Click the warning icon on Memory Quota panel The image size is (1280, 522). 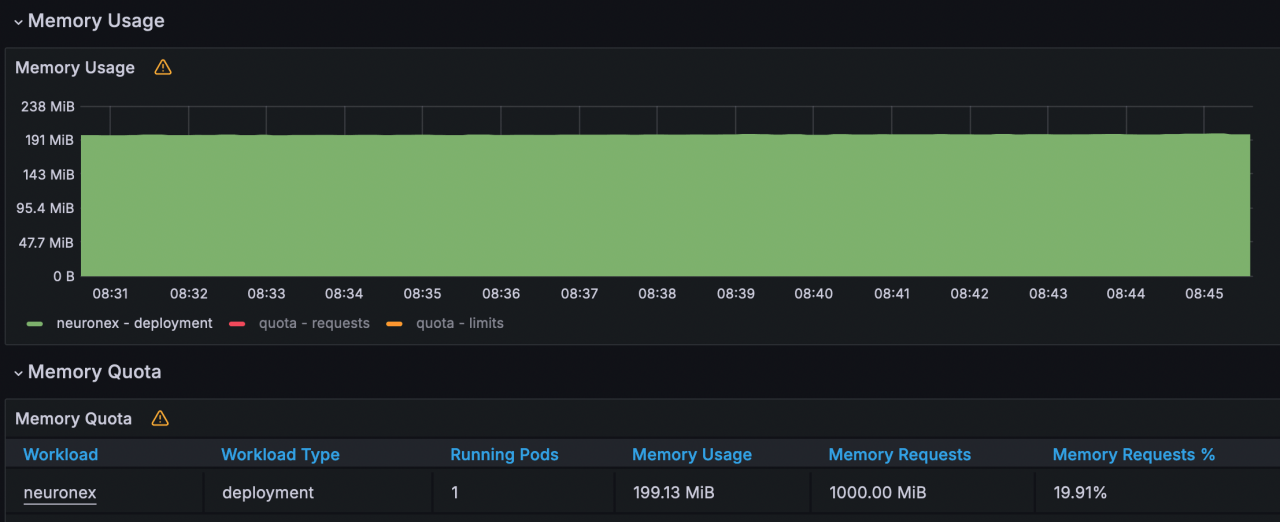pos(160,419)
